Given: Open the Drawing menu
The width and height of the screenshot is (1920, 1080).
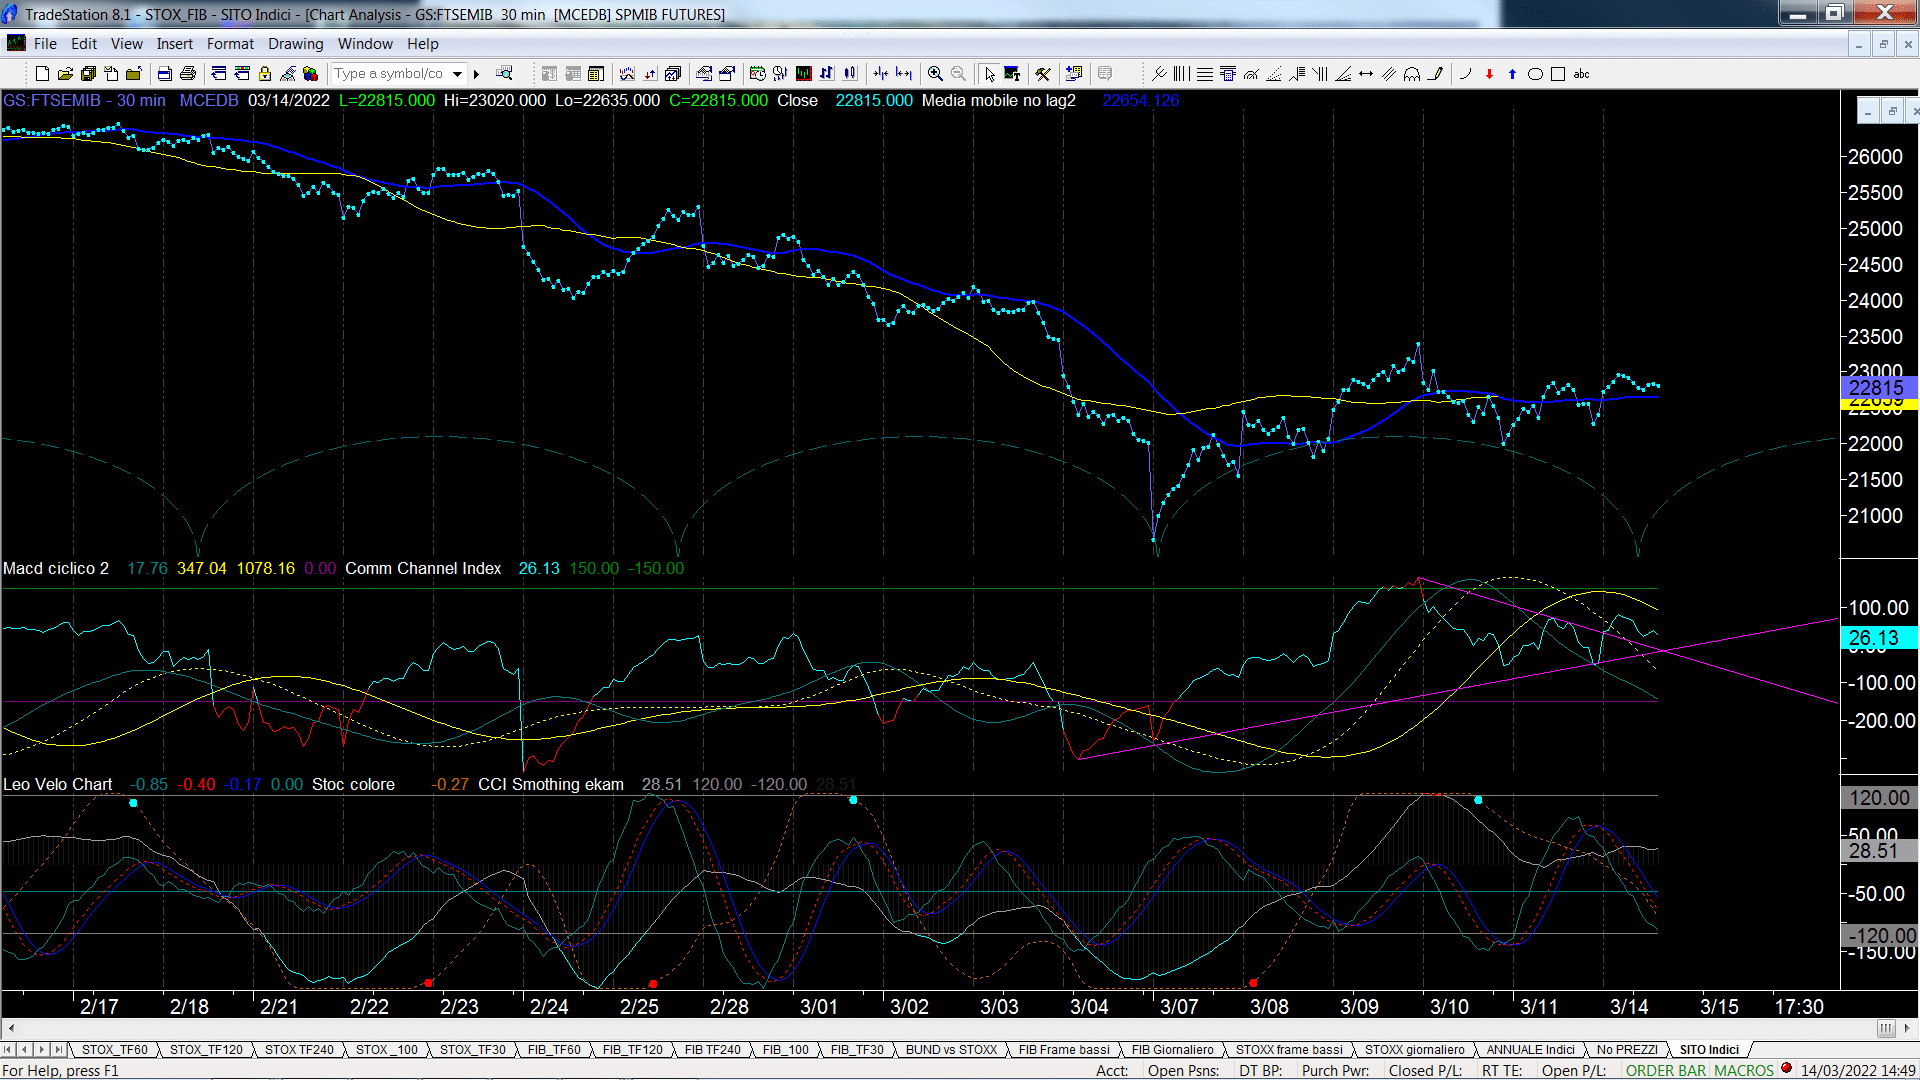Looking at the screenshot, I should pyautogui.click(x=295, y=44).
